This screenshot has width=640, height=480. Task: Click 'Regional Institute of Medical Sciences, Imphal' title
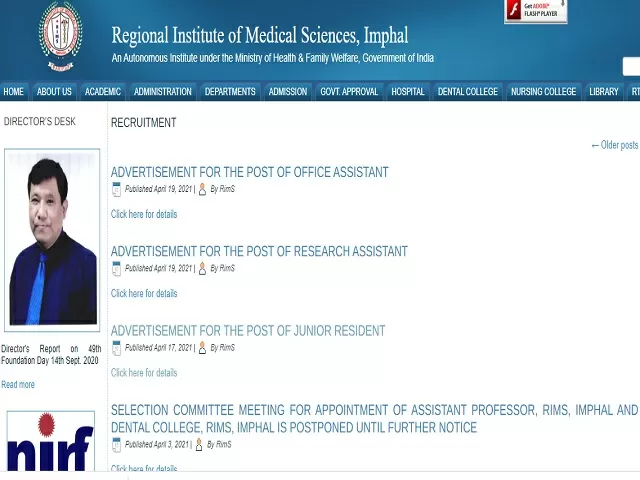[260, 36]
